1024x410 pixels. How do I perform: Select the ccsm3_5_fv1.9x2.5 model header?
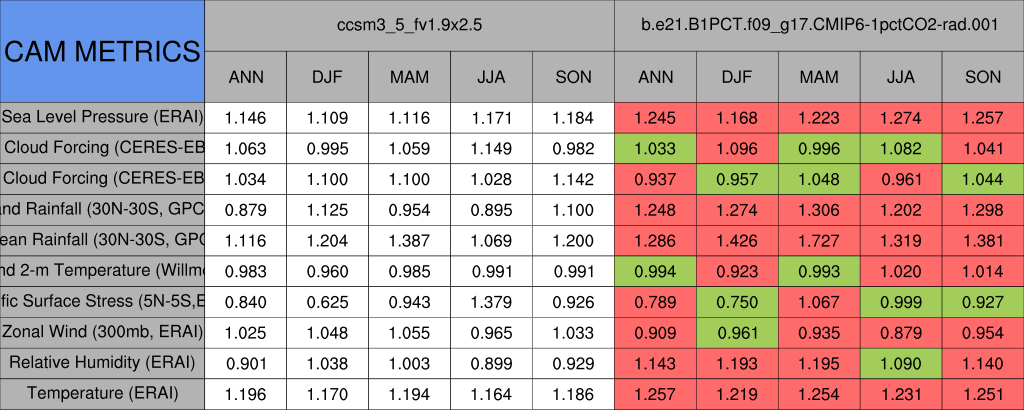pyautogui.click(x=410, y=25)
